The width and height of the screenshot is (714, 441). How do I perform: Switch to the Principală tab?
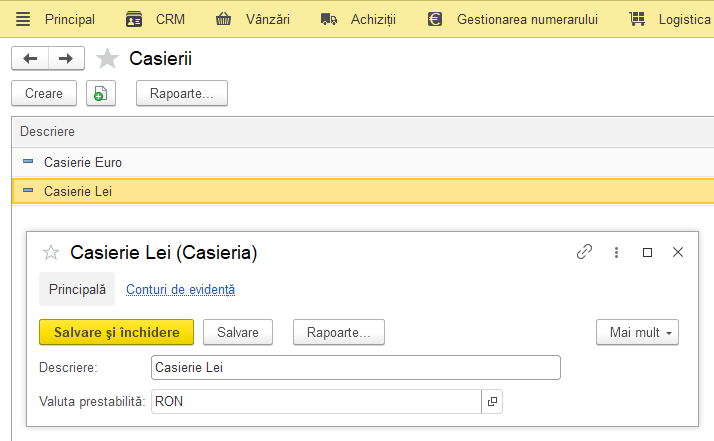click(77, 289)
